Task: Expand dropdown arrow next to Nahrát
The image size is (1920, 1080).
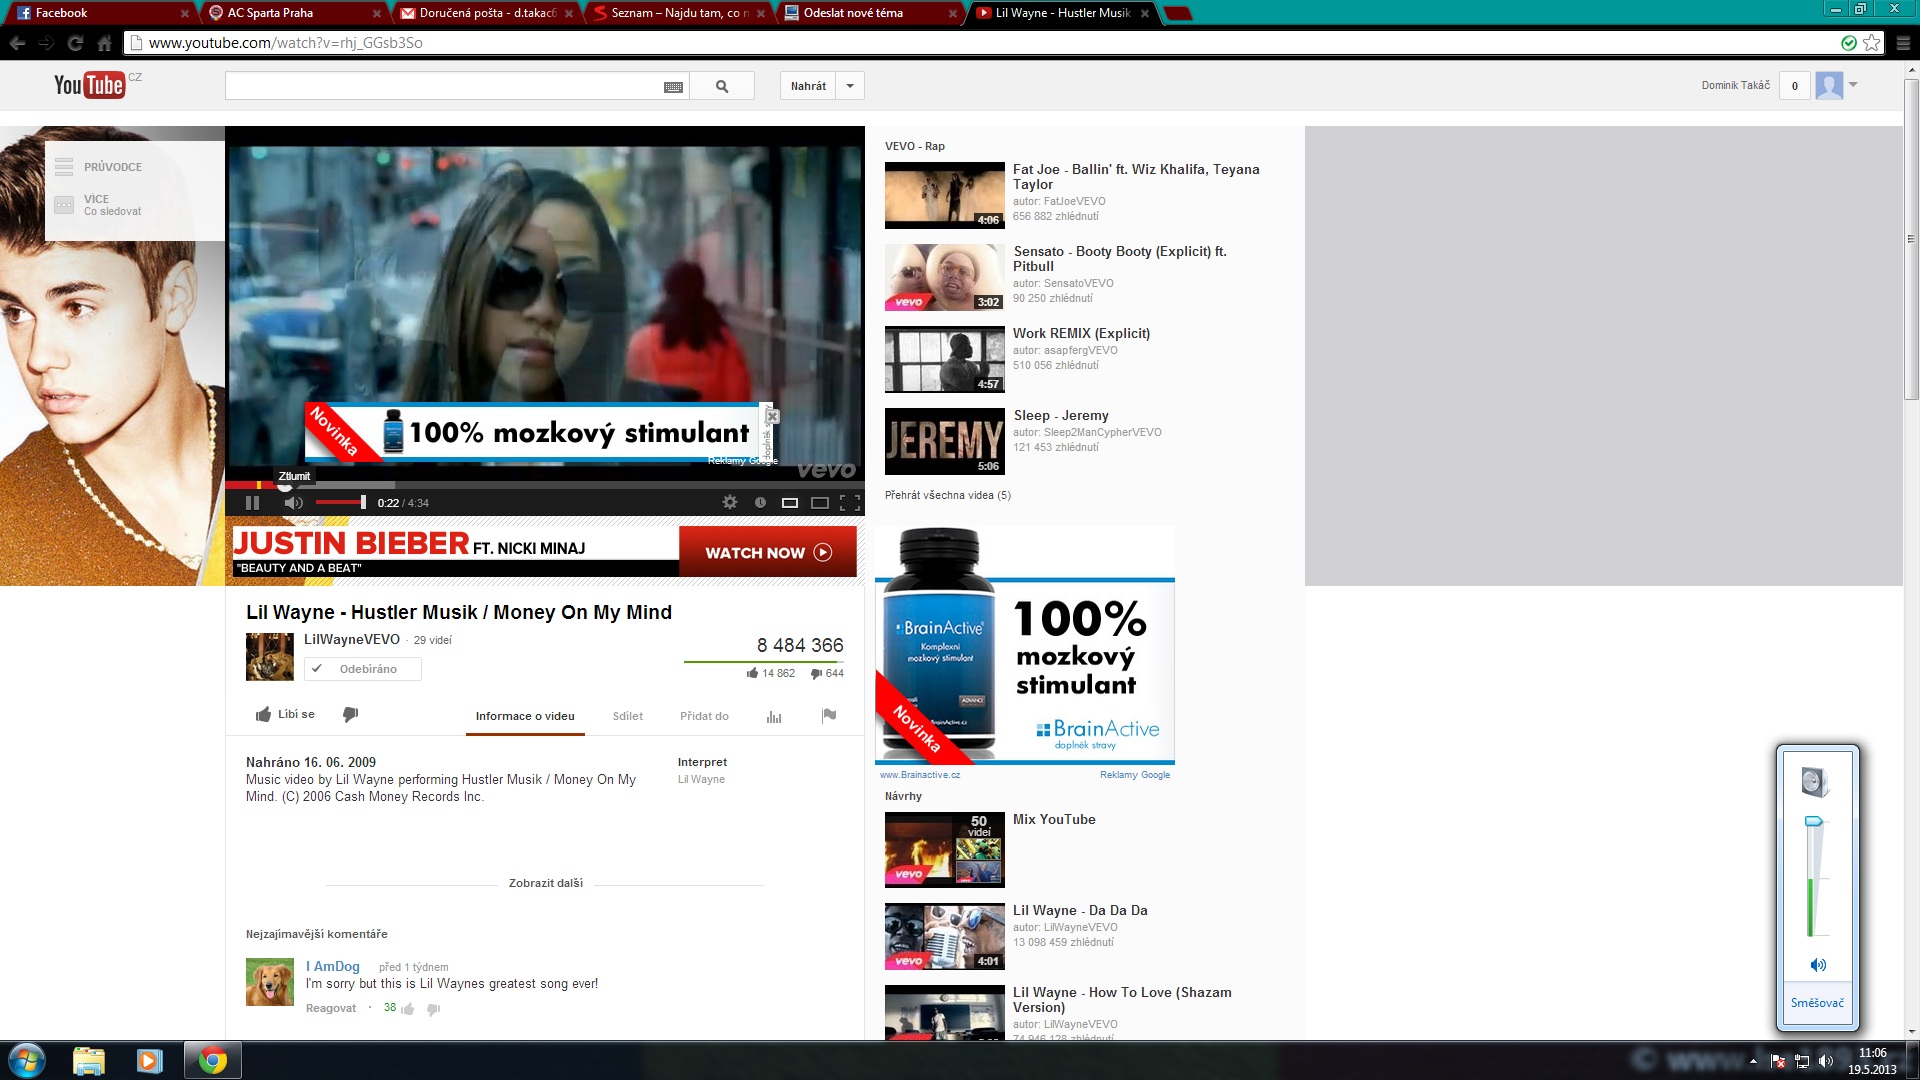Action: point(850,86)
